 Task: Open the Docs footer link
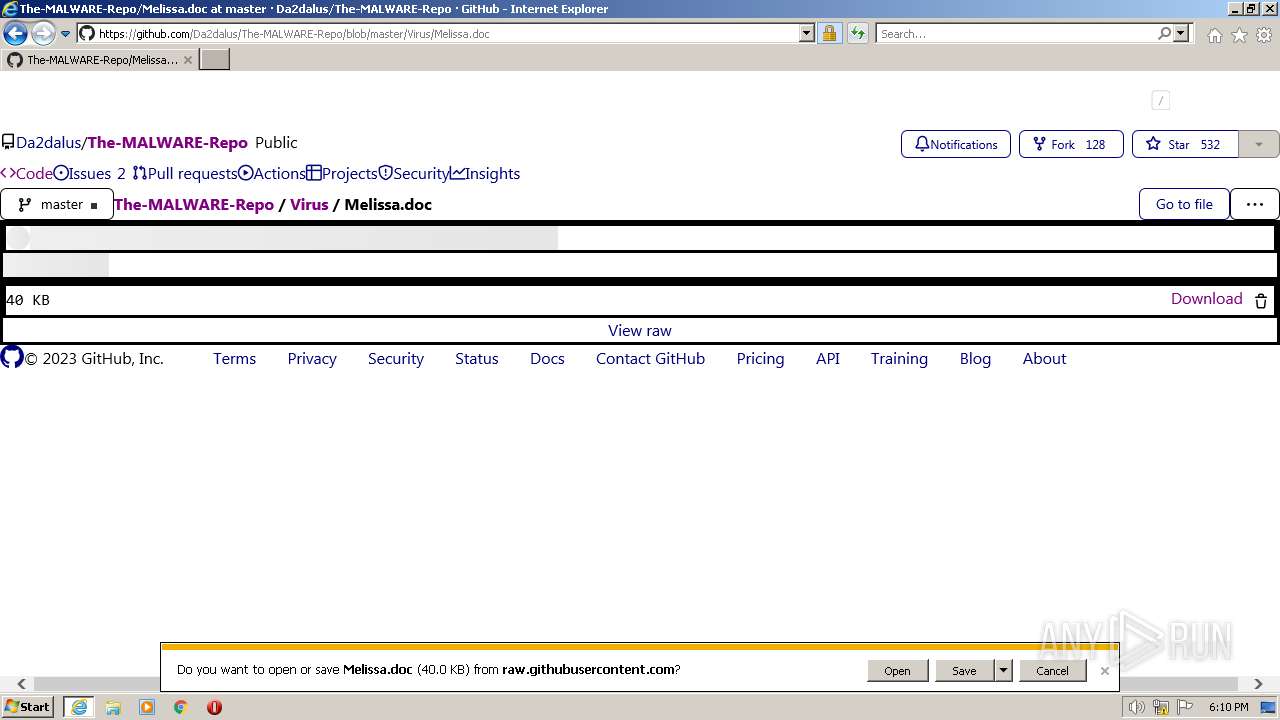point(547,359)
